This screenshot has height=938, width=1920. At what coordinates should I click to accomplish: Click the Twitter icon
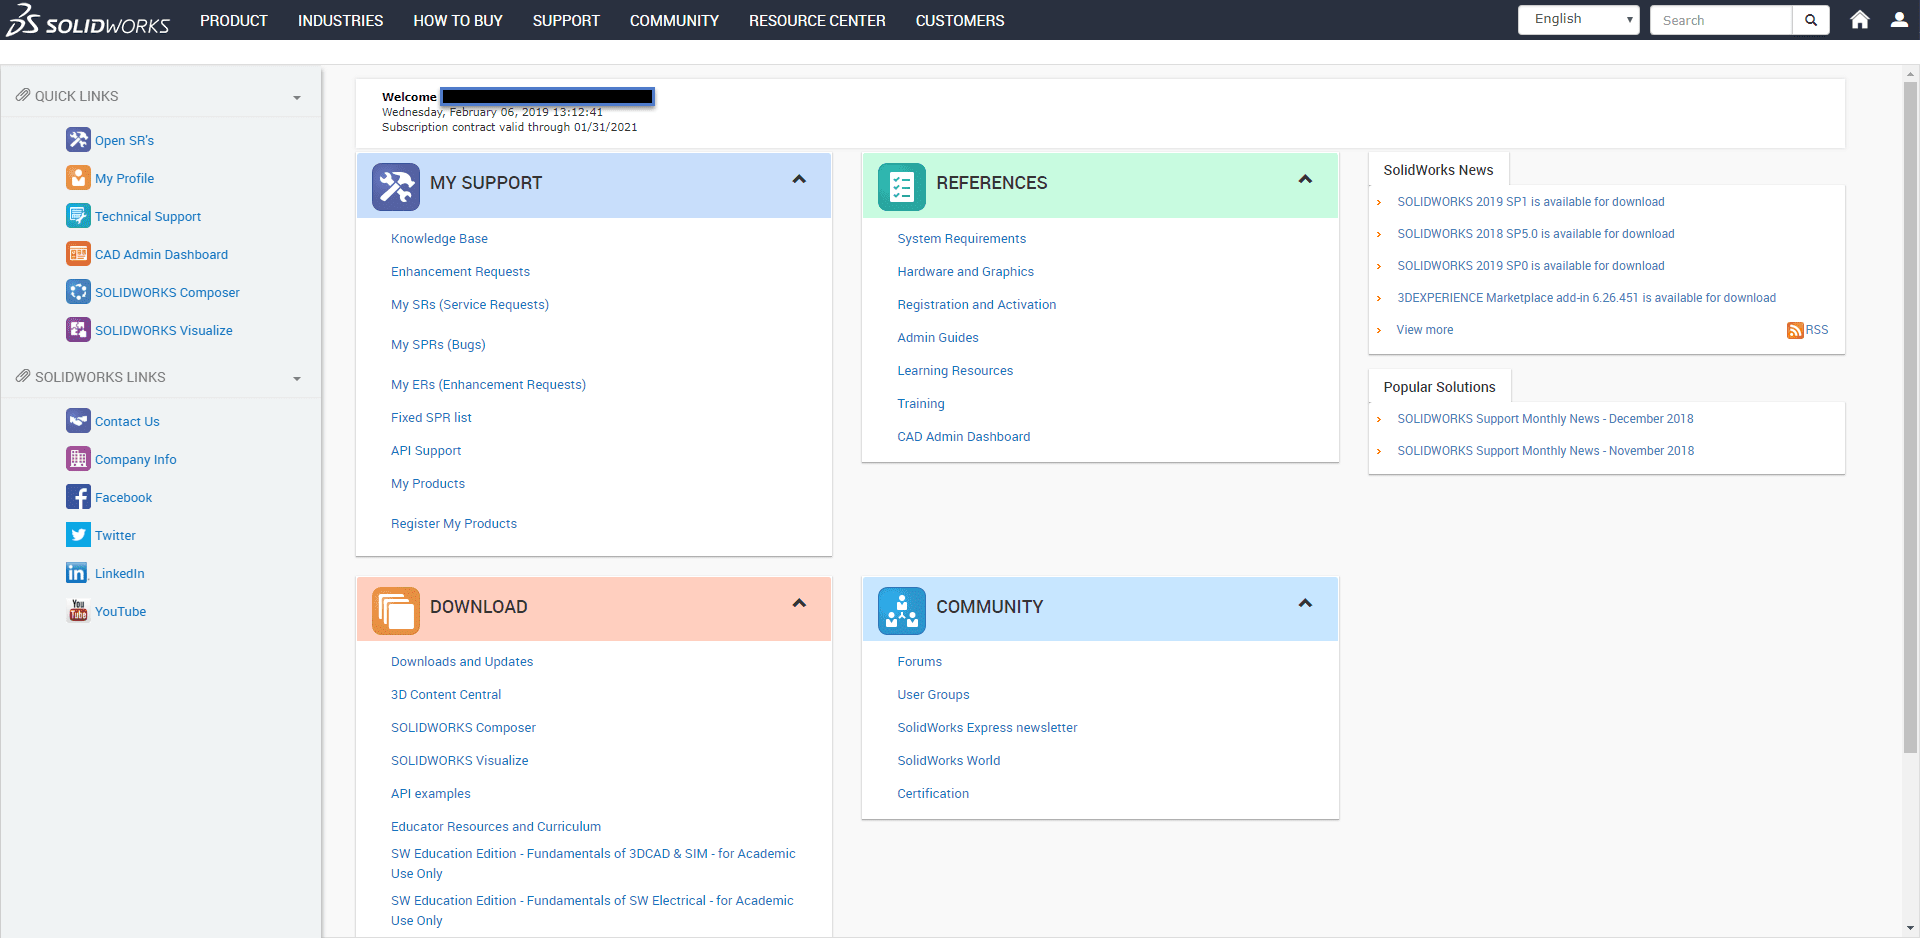tap(78, 535)
